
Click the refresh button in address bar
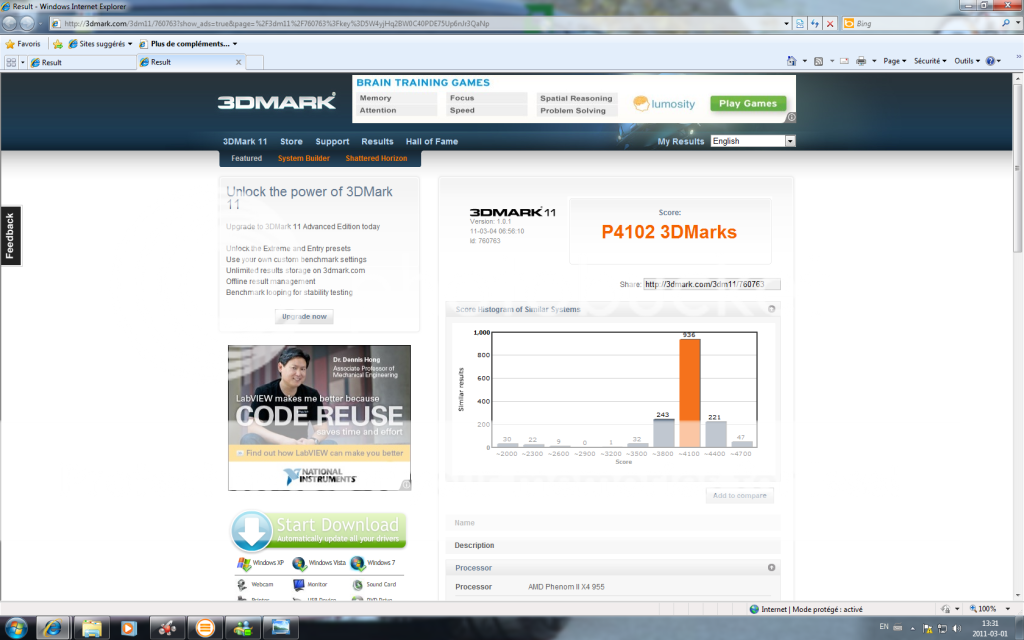point(815,23)
